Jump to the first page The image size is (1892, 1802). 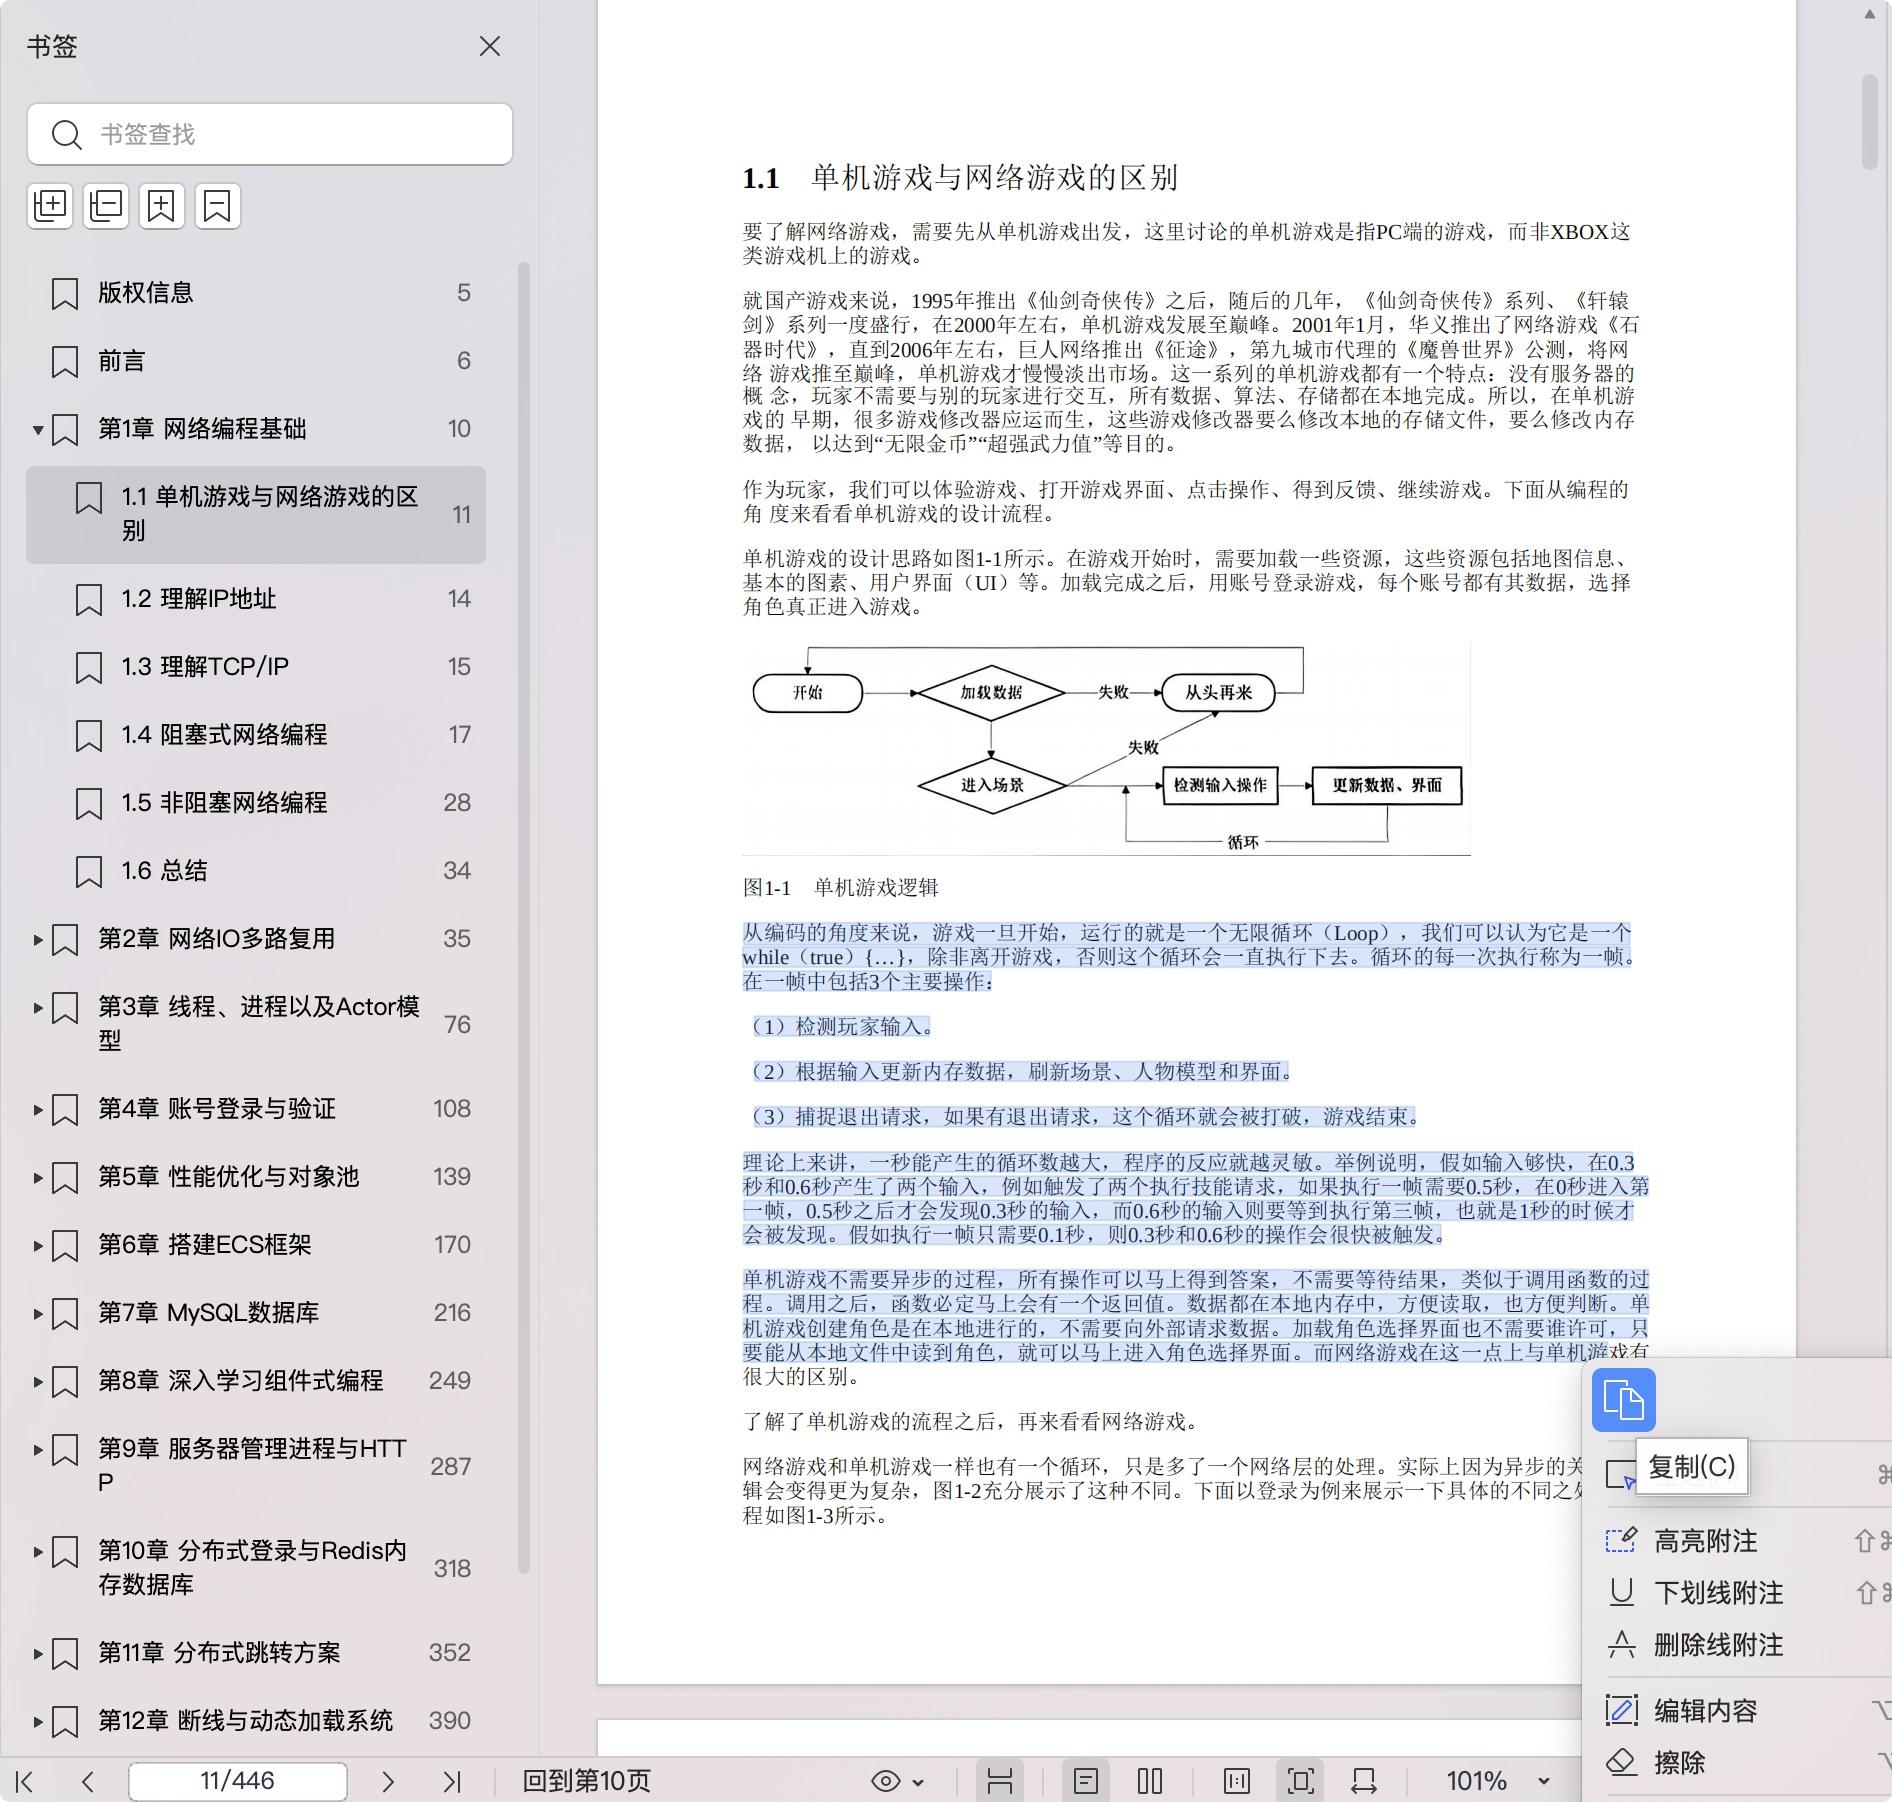(25, 1781)
